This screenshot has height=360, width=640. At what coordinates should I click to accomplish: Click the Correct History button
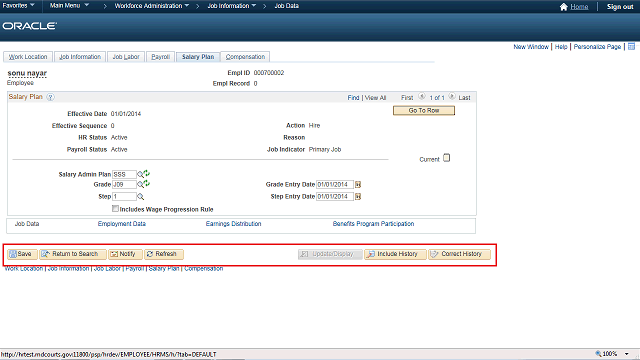point(459,254)
